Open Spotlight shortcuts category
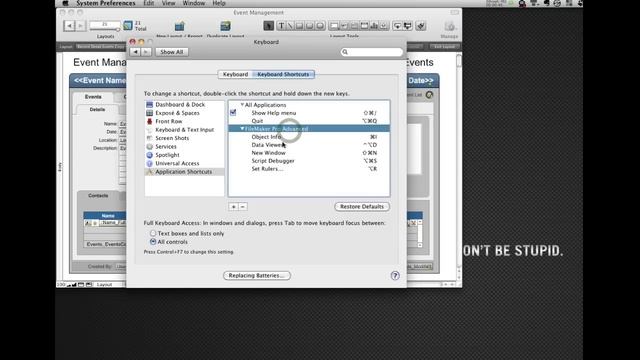 [x=184, y=155]
